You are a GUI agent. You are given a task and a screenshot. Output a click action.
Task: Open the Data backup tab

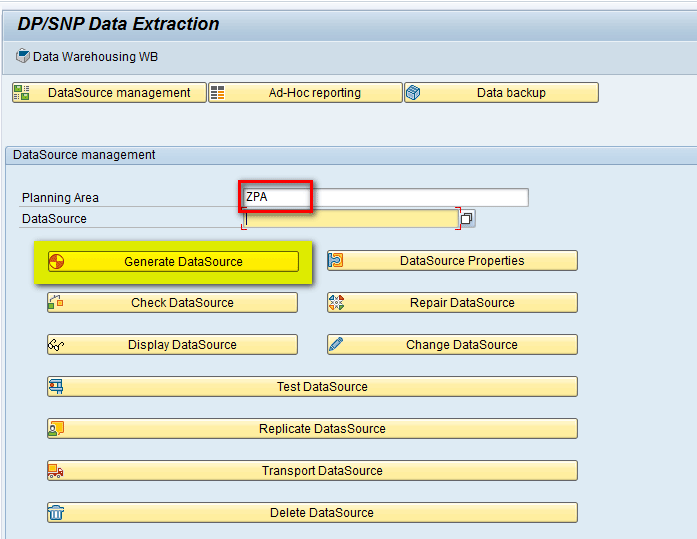(510, 93)
